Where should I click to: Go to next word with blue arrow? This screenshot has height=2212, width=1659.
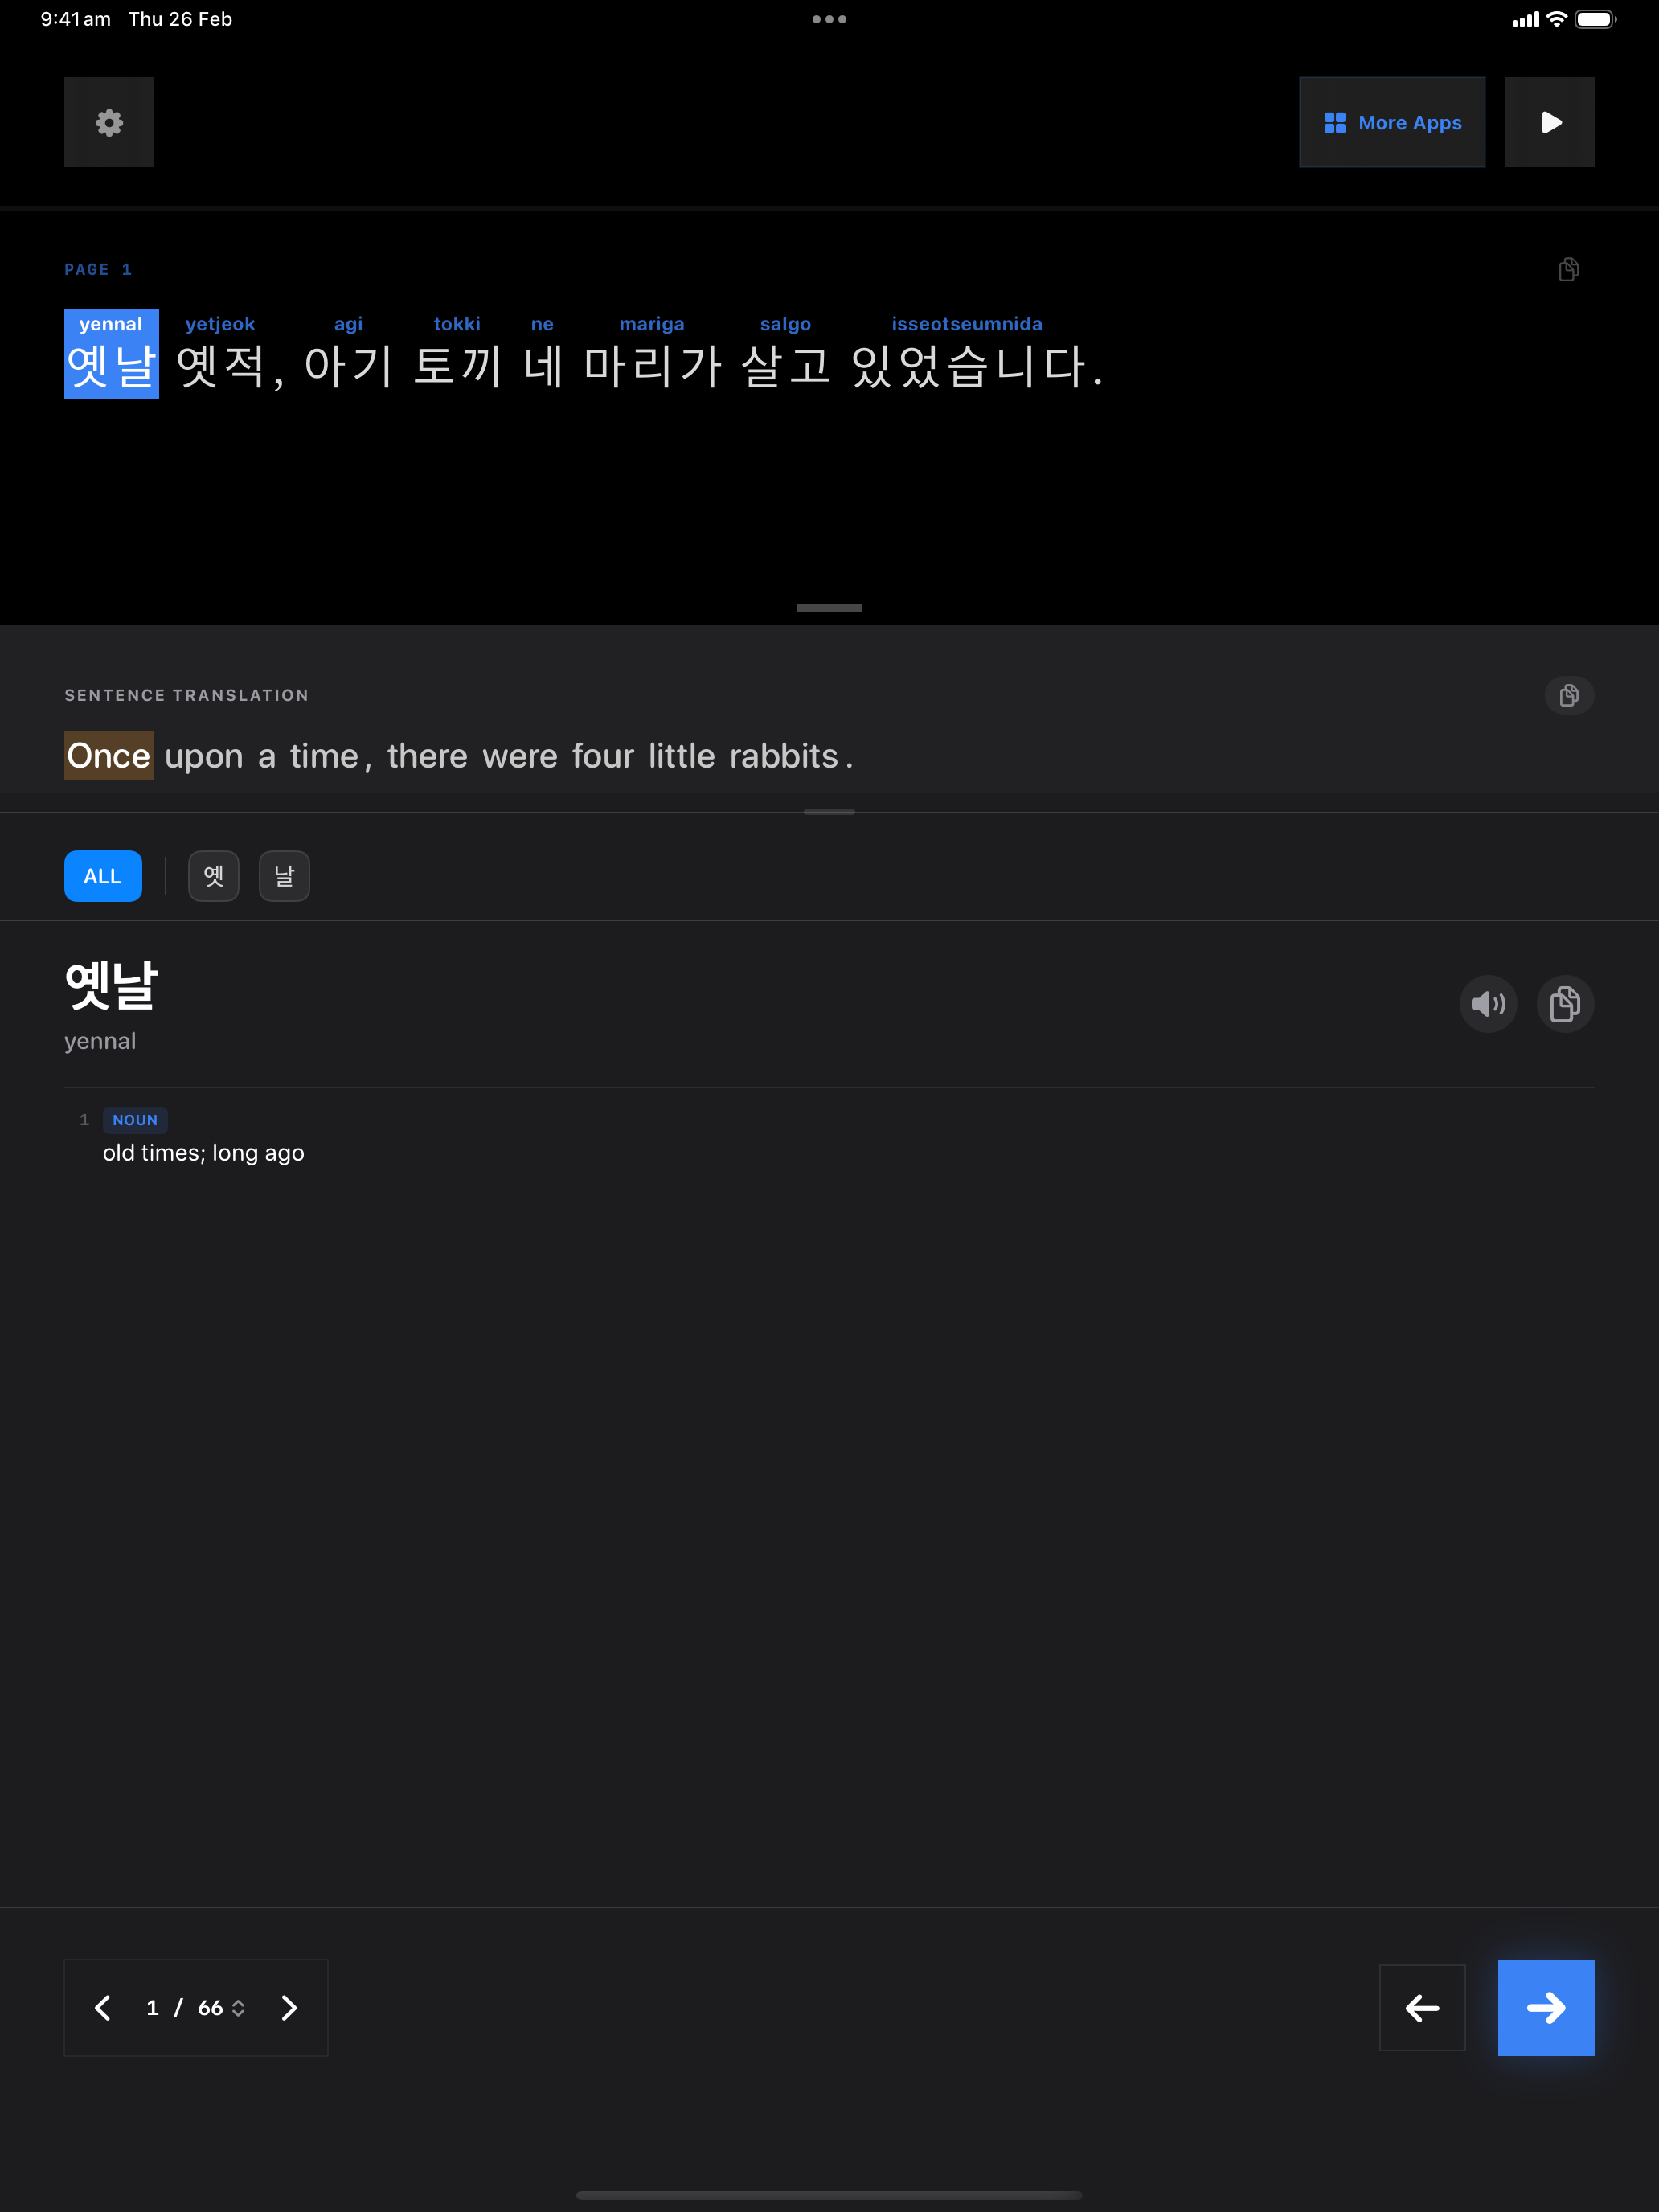click(1545, 2007)
